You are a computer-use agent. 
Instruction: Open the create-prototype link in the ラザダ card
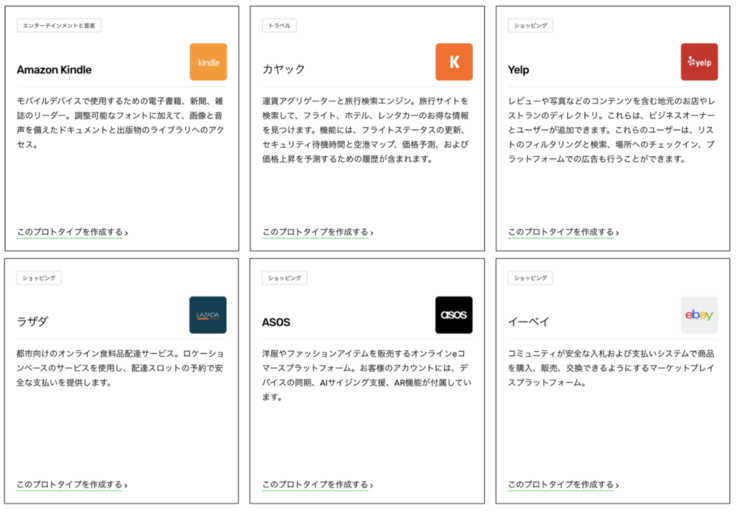click(71, 485)
